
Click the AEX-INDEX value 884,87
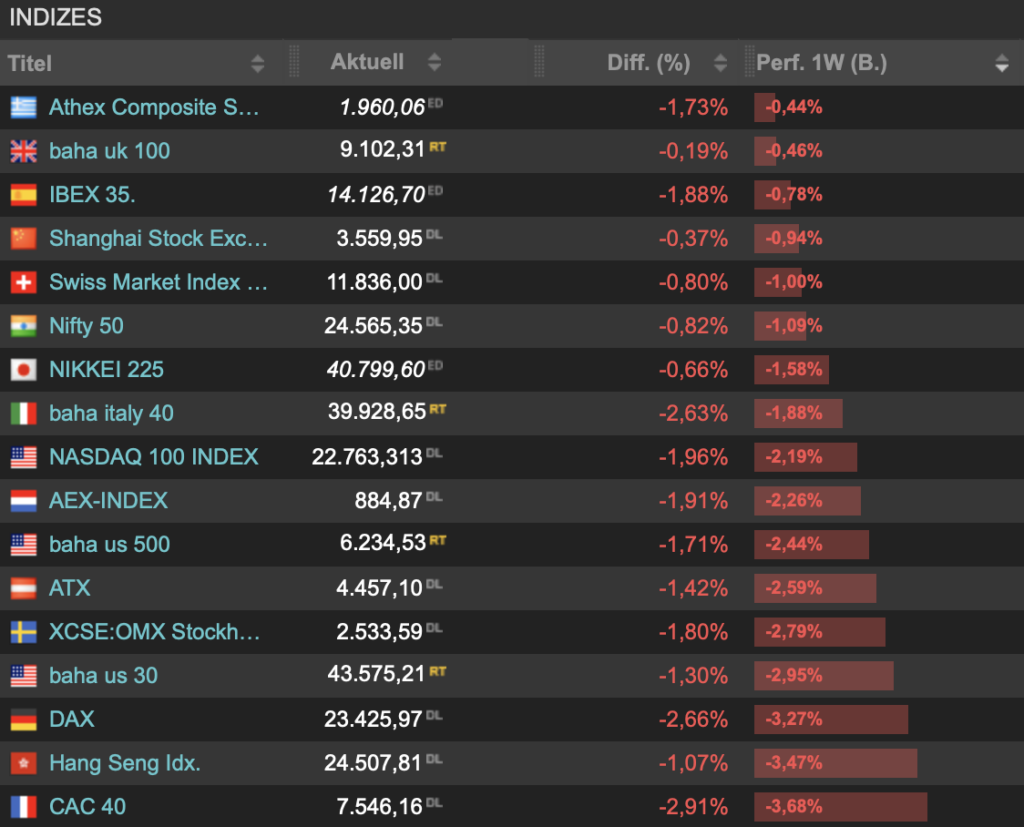(x=389, y=501)
